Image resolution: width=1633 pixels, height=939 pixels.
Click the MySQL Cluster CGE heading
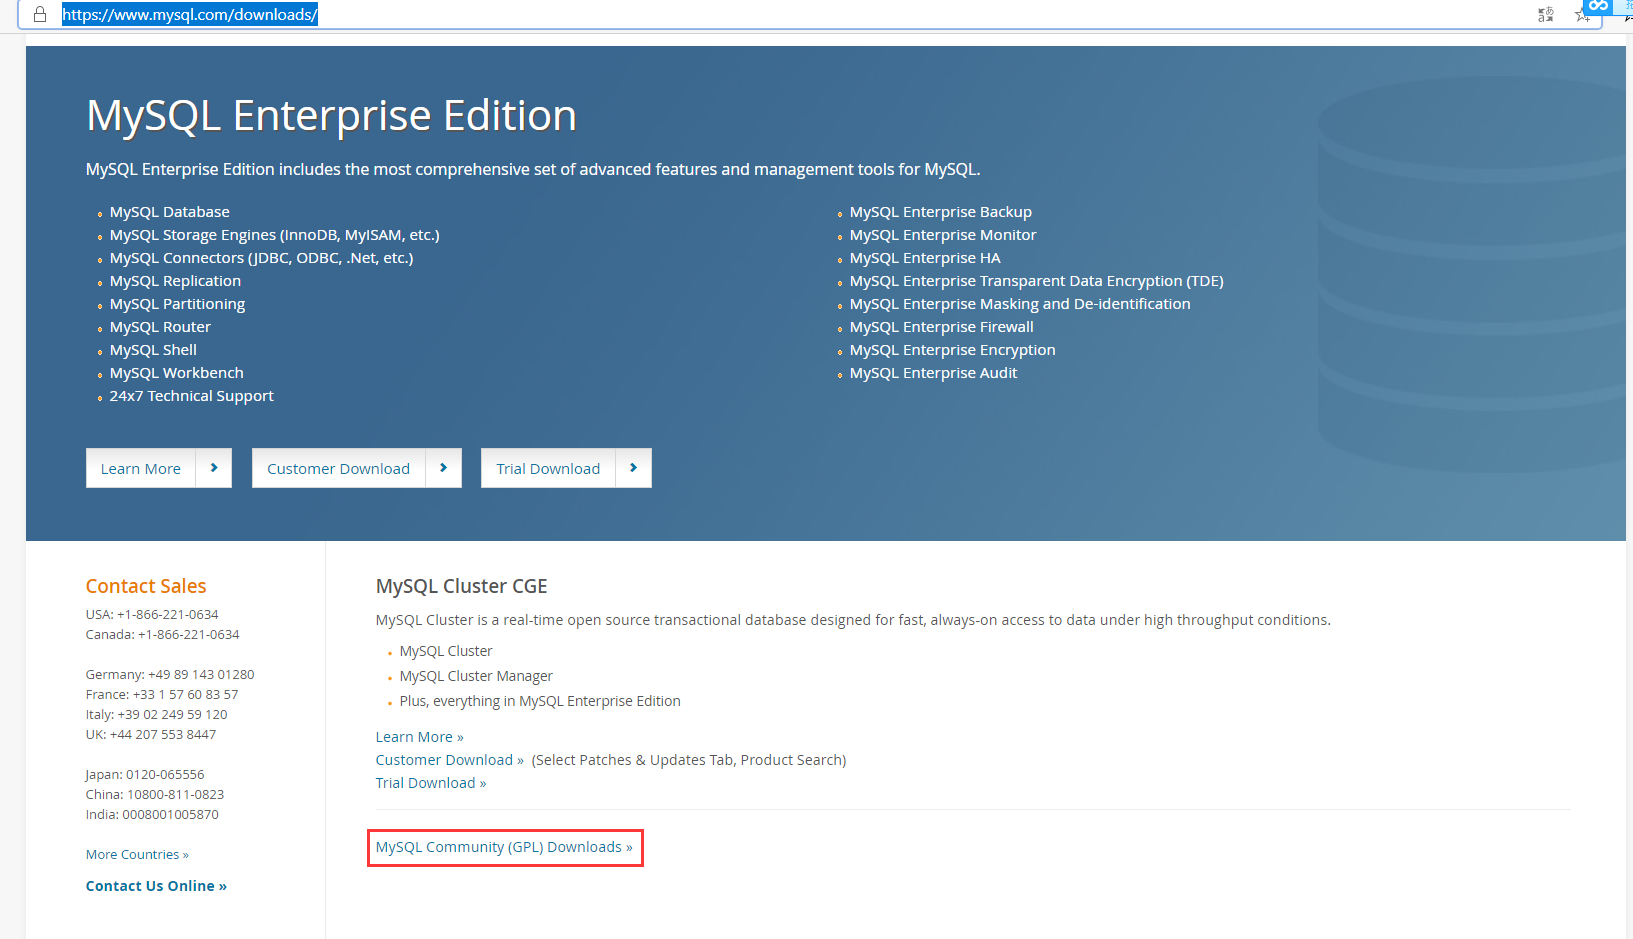462,586
